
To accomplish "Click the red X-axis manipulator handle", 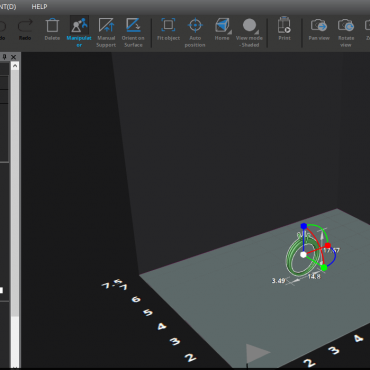I will 328,246.
